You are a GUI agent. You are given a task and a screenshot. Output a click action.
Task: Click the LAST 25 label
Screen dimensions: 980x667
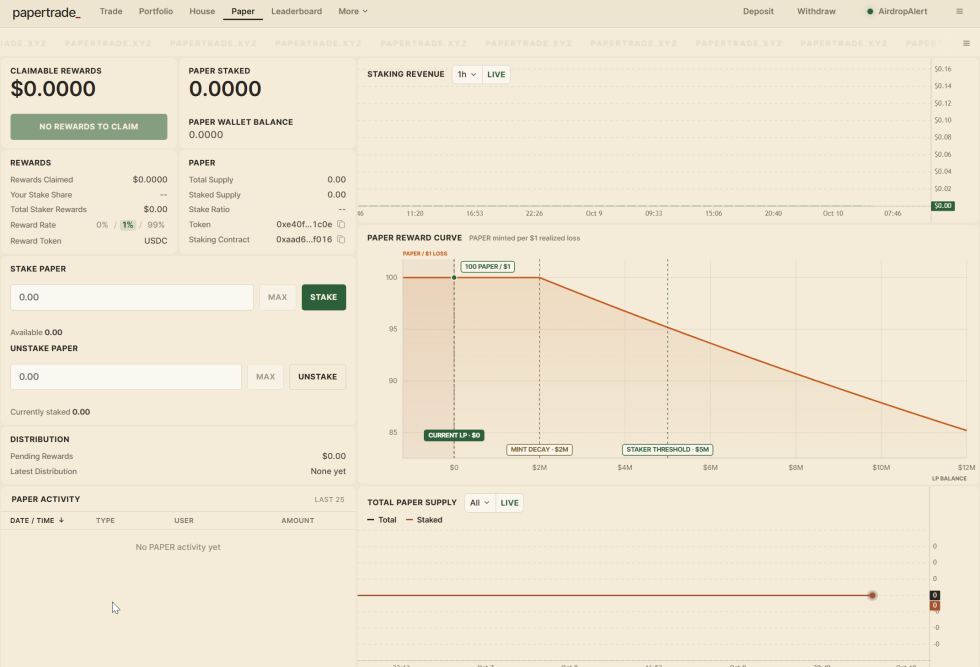coord(329,499)
